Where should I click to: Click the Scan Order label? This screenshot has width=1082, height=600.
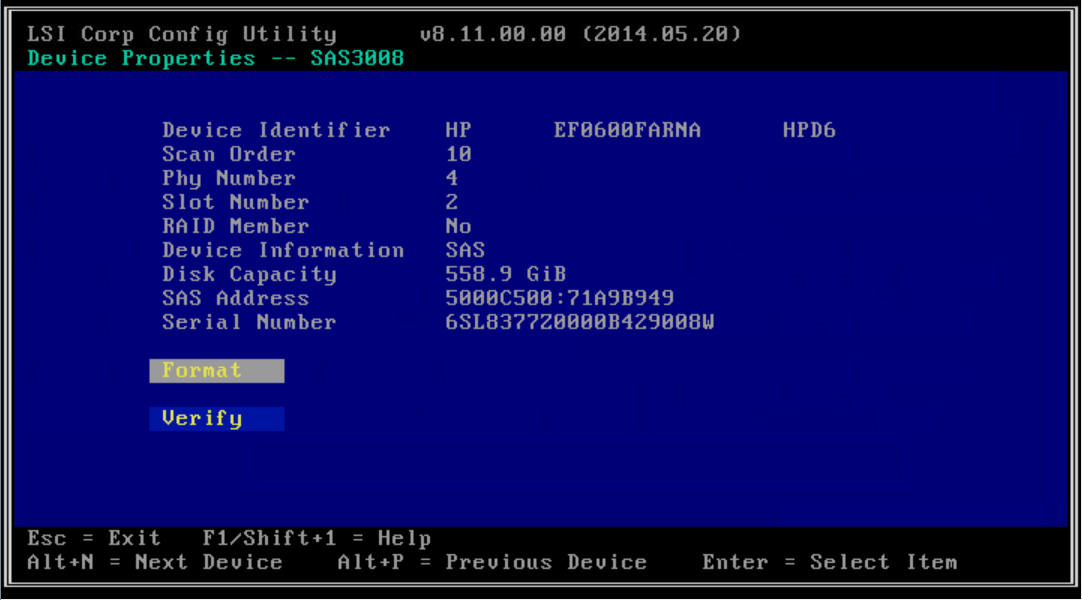tap(228, 154)
